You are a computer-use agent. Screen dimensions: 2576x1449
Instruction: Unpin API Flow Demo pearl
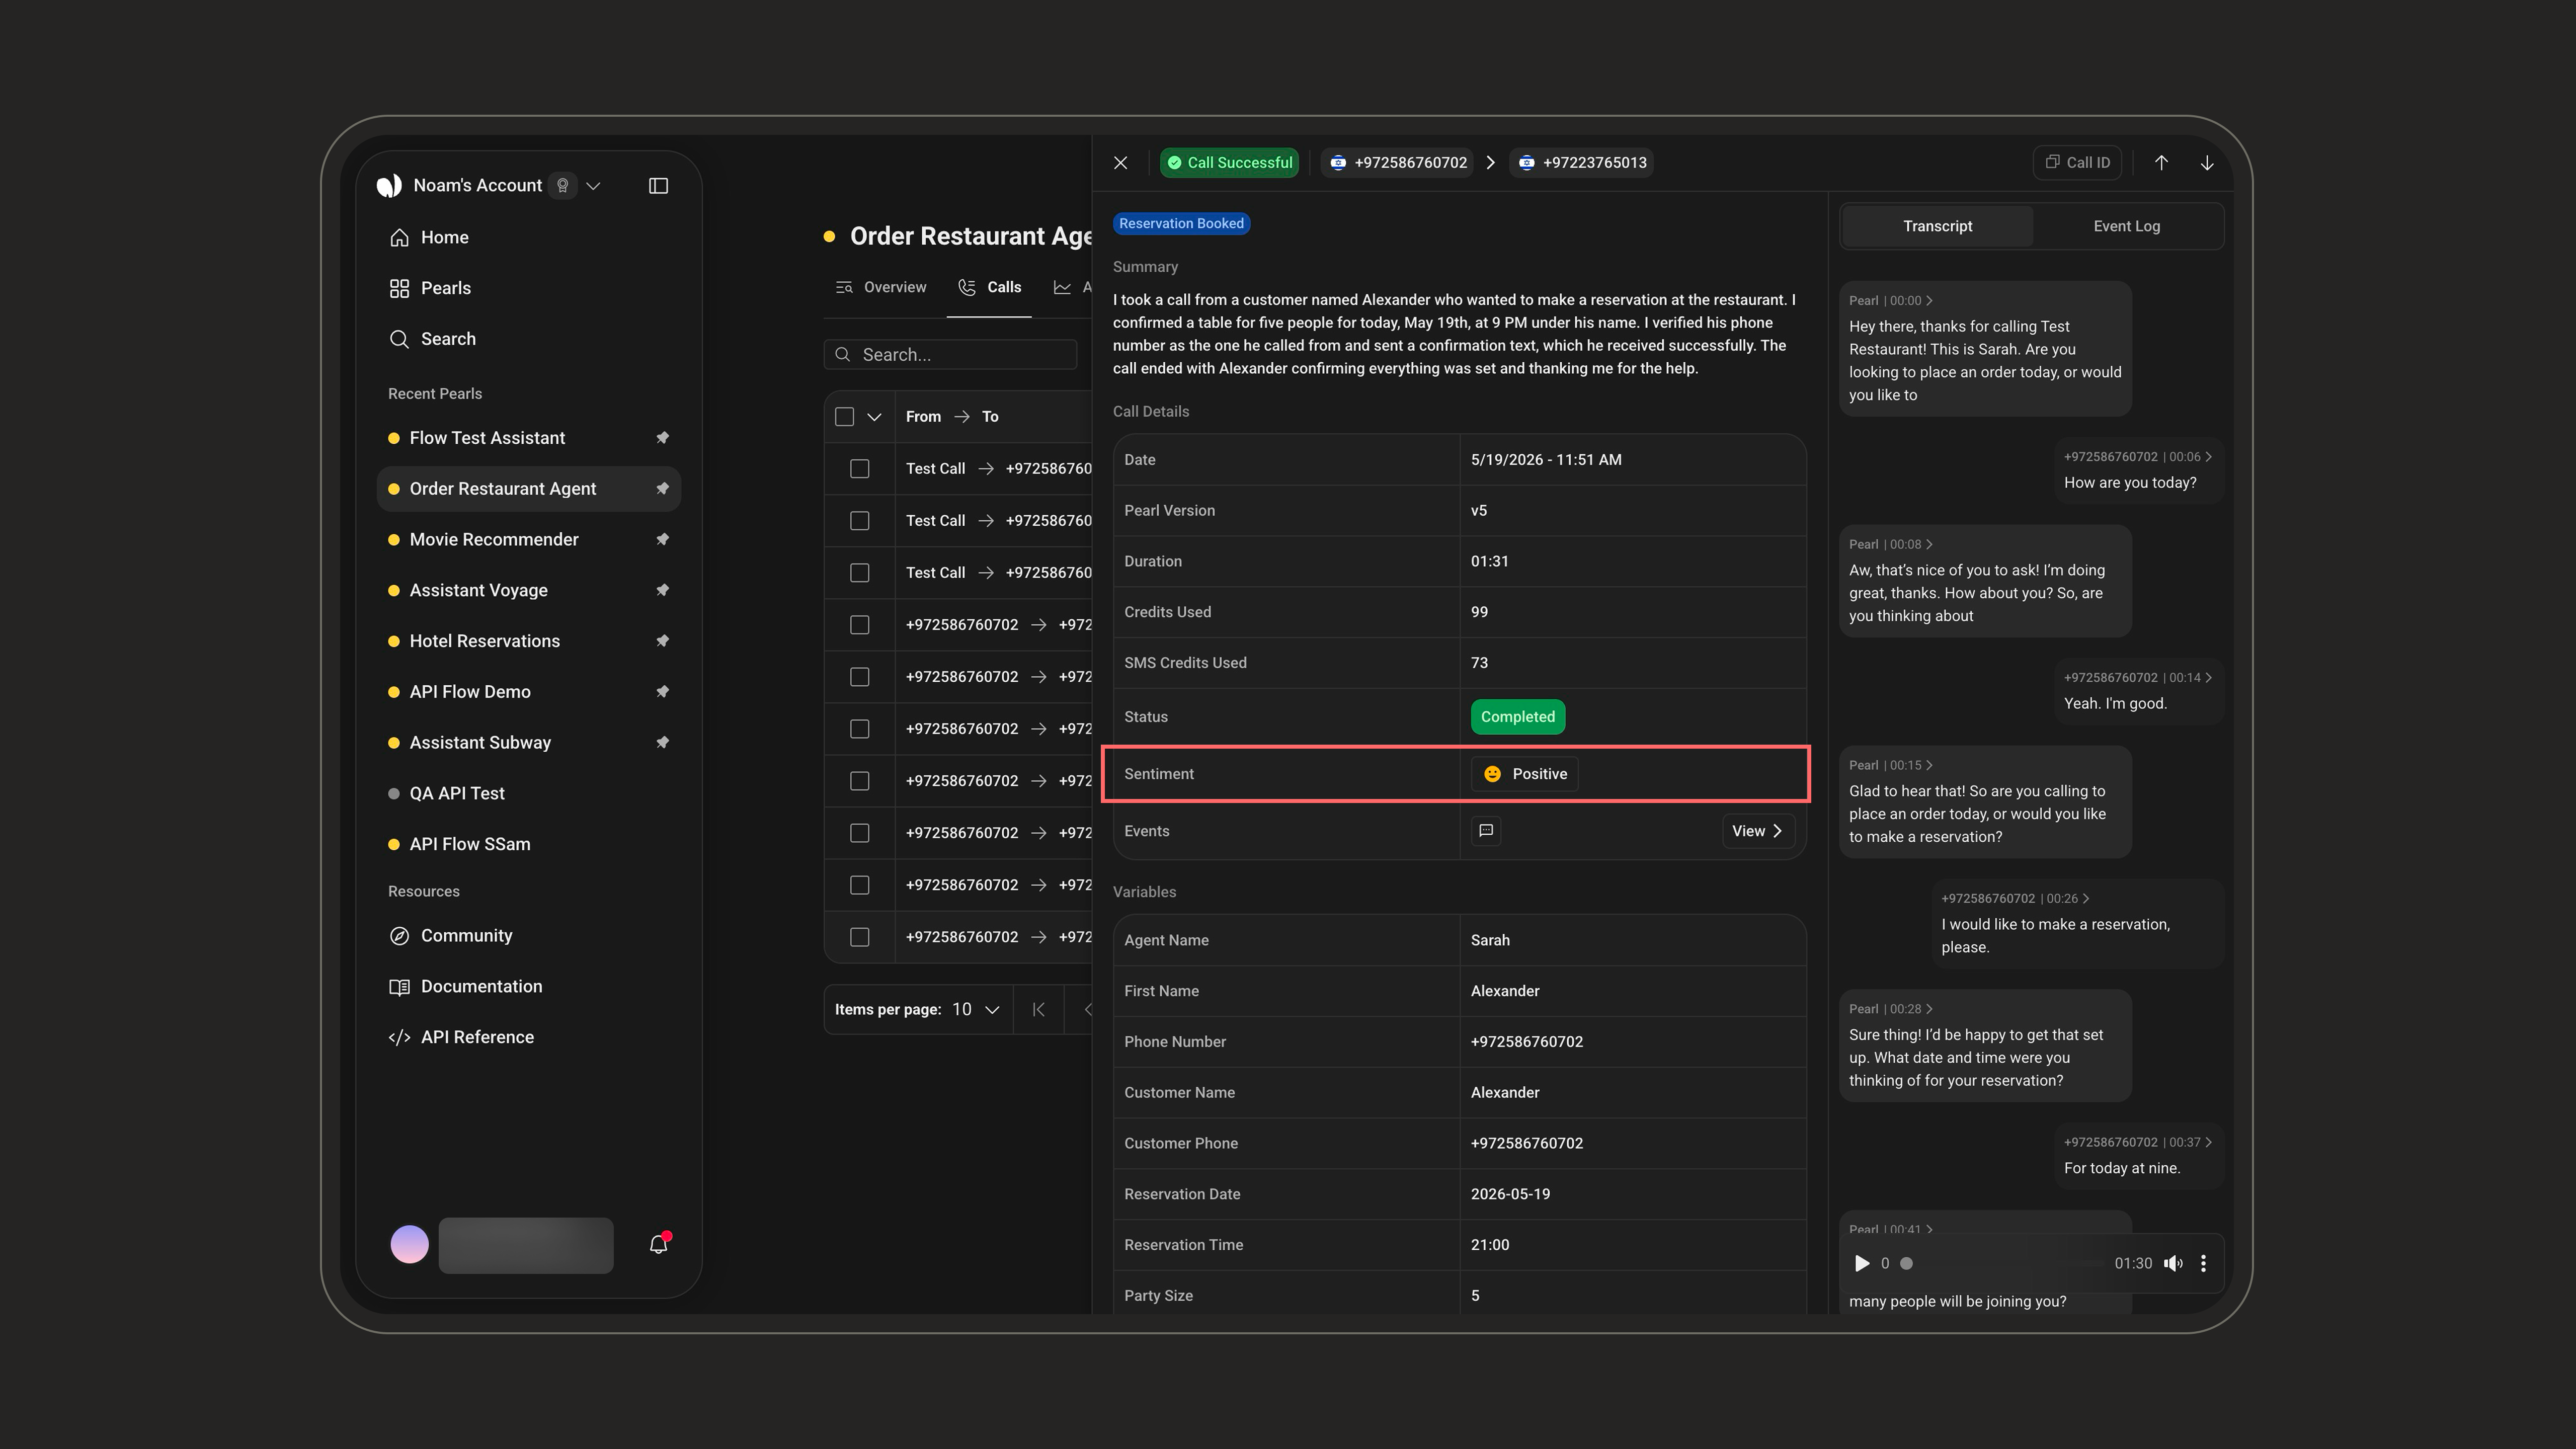tap(662, 692)
